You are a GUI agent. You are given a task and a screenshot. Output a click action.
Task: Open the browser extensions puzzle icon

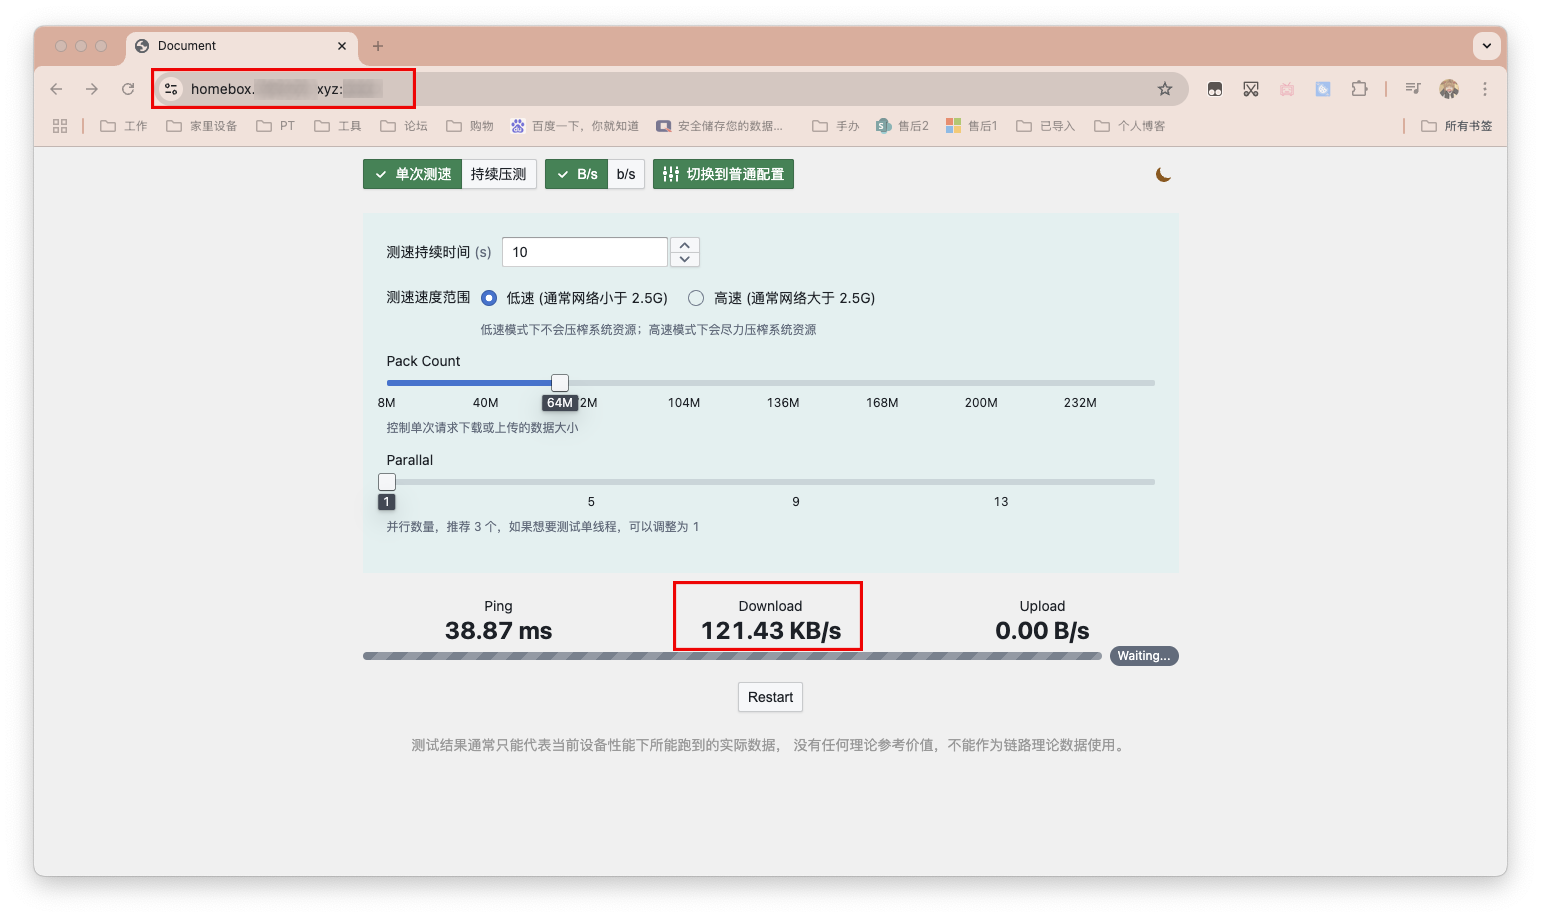point(1359,89)
